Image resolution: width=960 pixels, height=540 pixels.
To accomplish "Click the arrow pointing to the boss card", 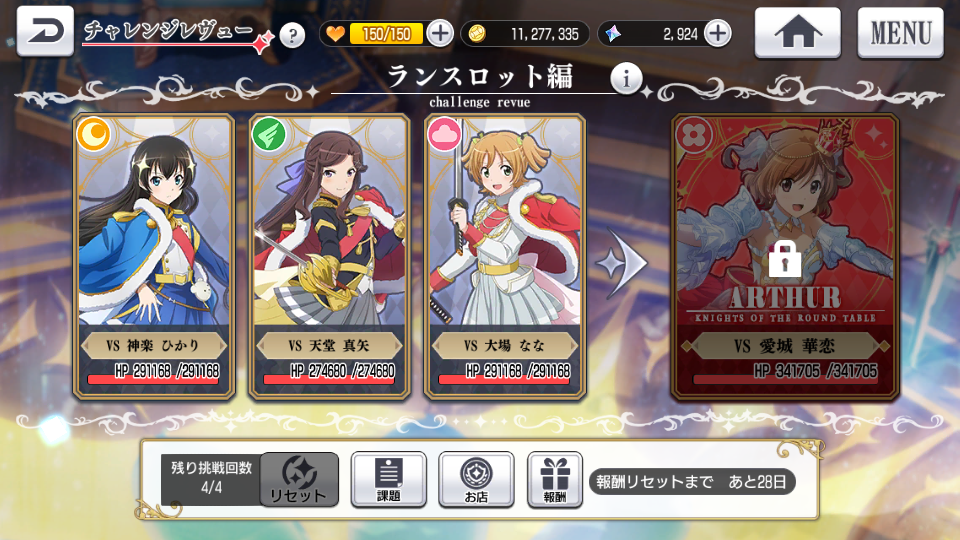I will [x=623, y=263].
